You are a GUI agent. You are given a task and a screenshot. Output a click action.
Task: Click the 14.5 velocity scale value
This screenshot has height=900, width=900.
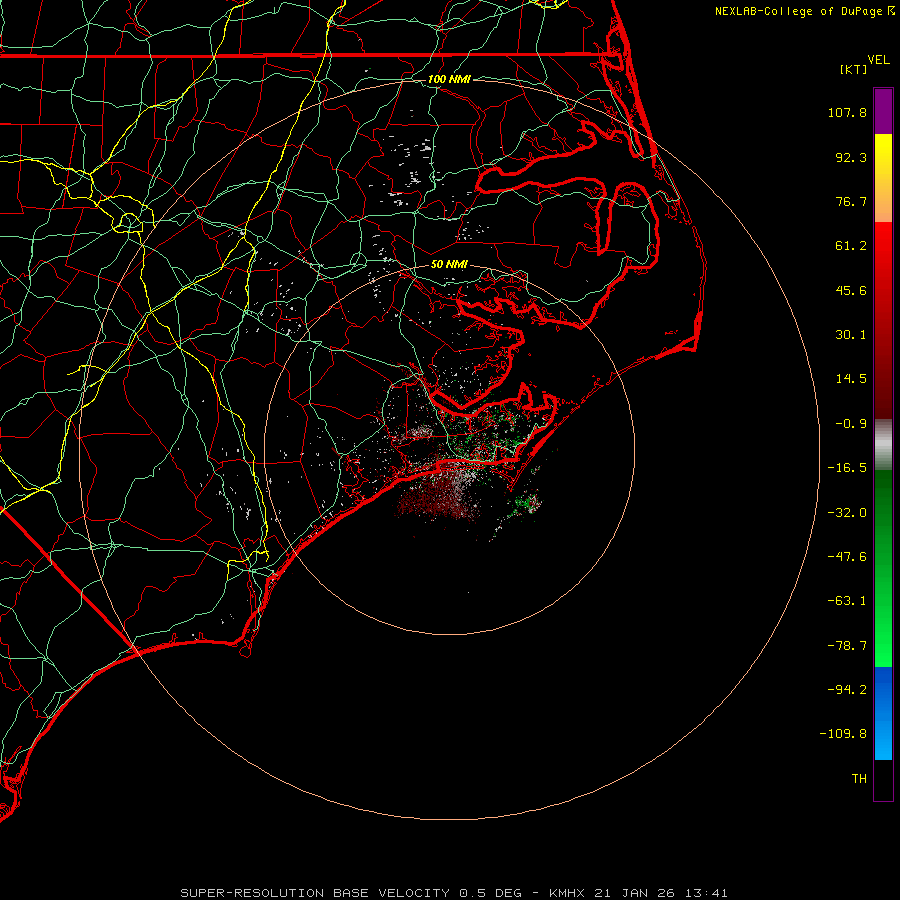[x=851, y=379]
